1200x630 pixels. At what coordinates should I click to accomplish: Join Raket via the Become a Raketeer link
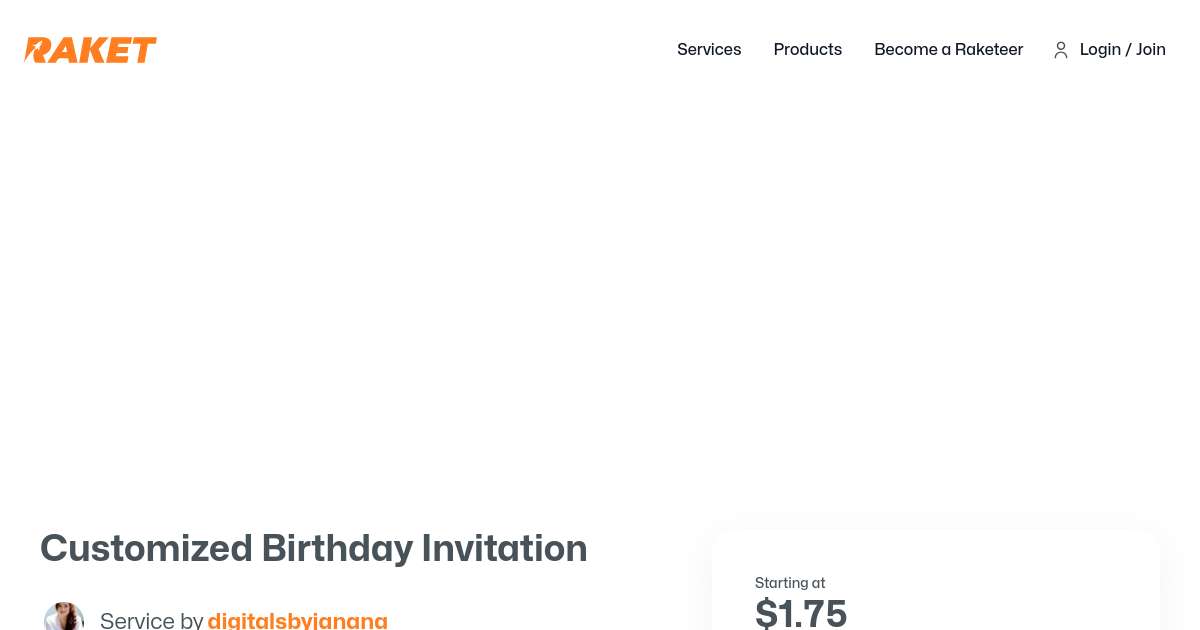948,49
